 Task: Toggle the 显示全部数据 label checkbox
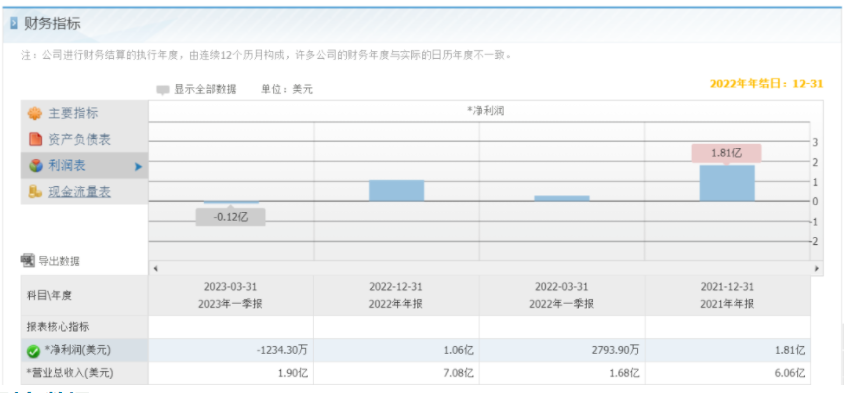click(163, 90)
